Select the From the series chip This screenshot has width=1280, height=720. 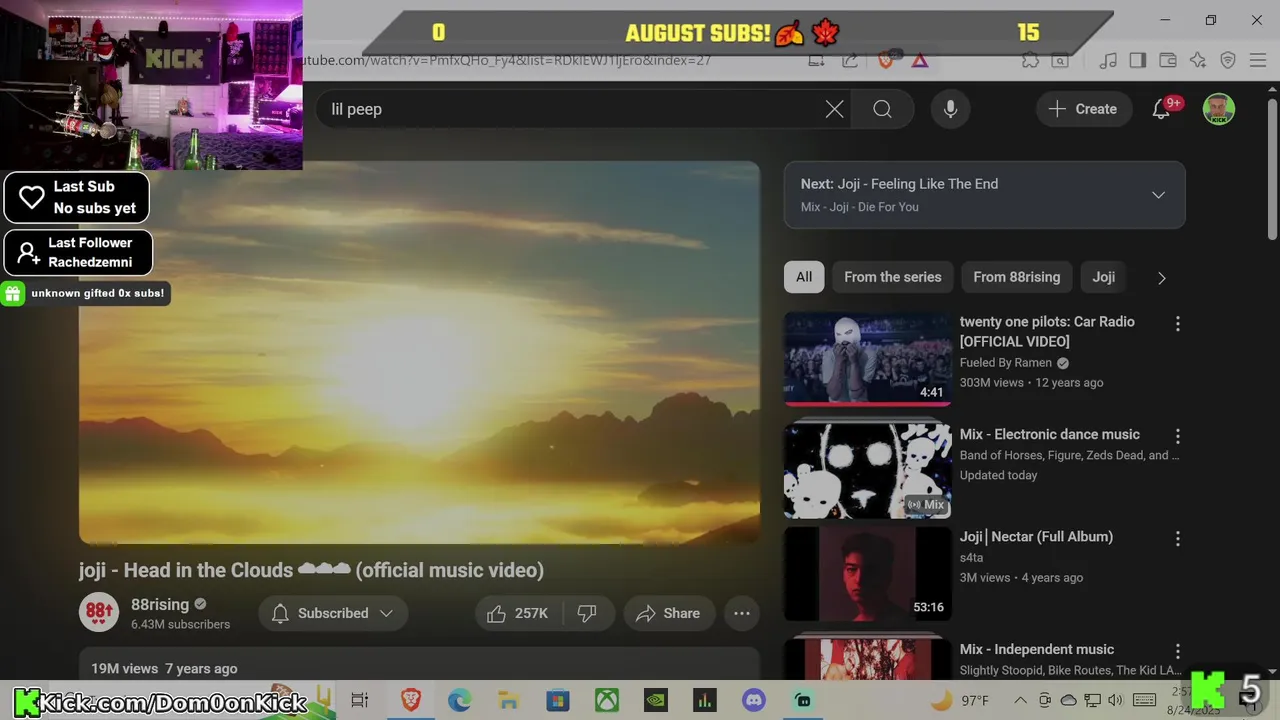pyautogui.click(x=892, y=277)
